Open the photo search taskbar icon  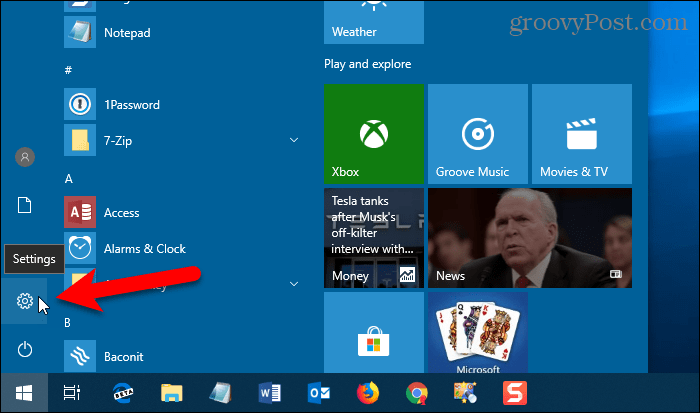pyautogui.click(x=466, y=393)
